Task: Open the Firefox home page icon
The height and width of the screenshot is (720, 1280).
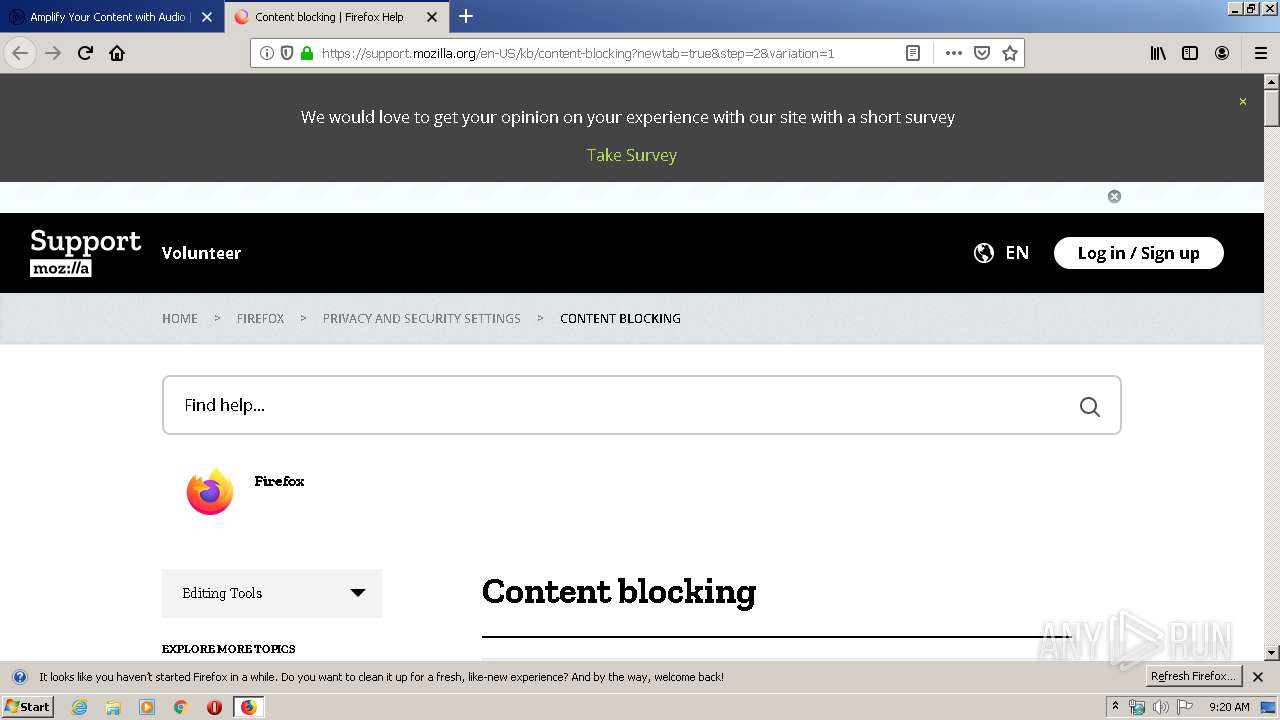Action: tap(117, 53)
